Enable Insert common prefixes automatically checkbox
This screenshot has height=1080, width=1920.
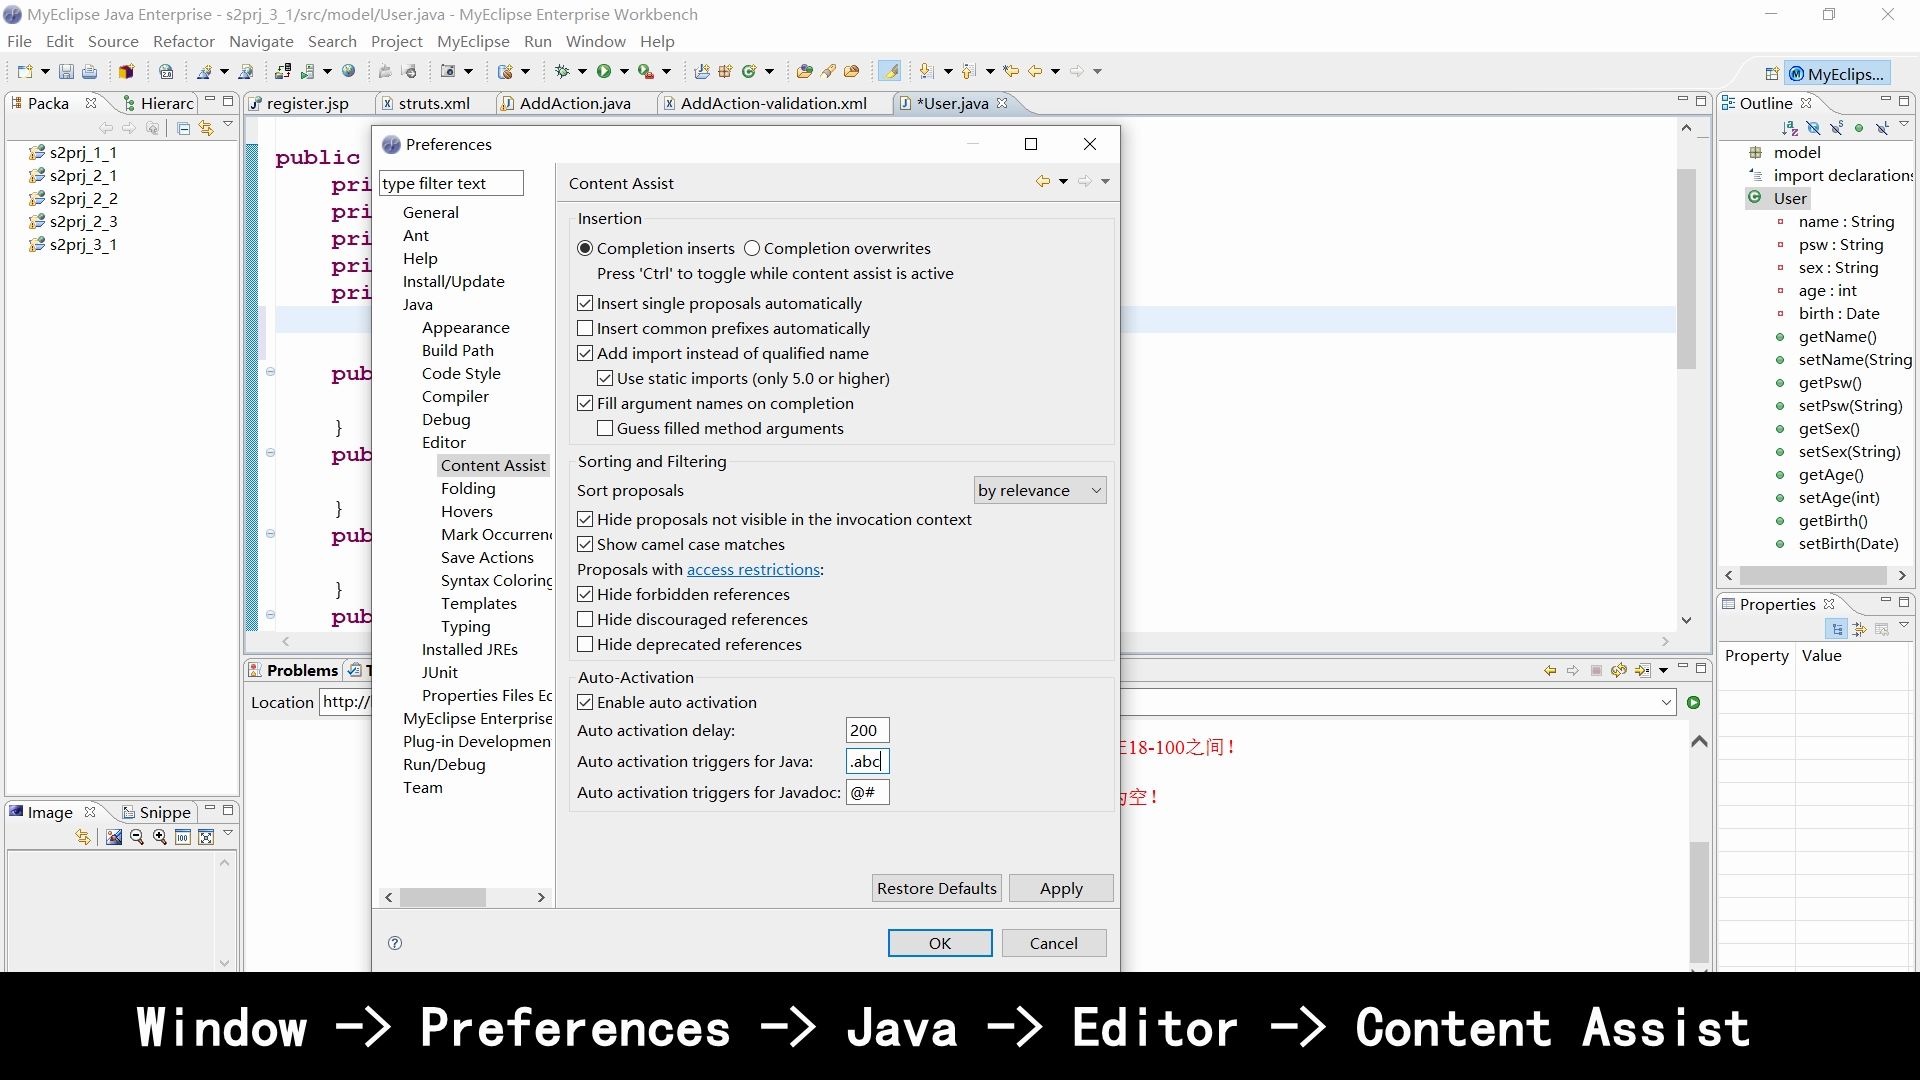tap(585, 328)
